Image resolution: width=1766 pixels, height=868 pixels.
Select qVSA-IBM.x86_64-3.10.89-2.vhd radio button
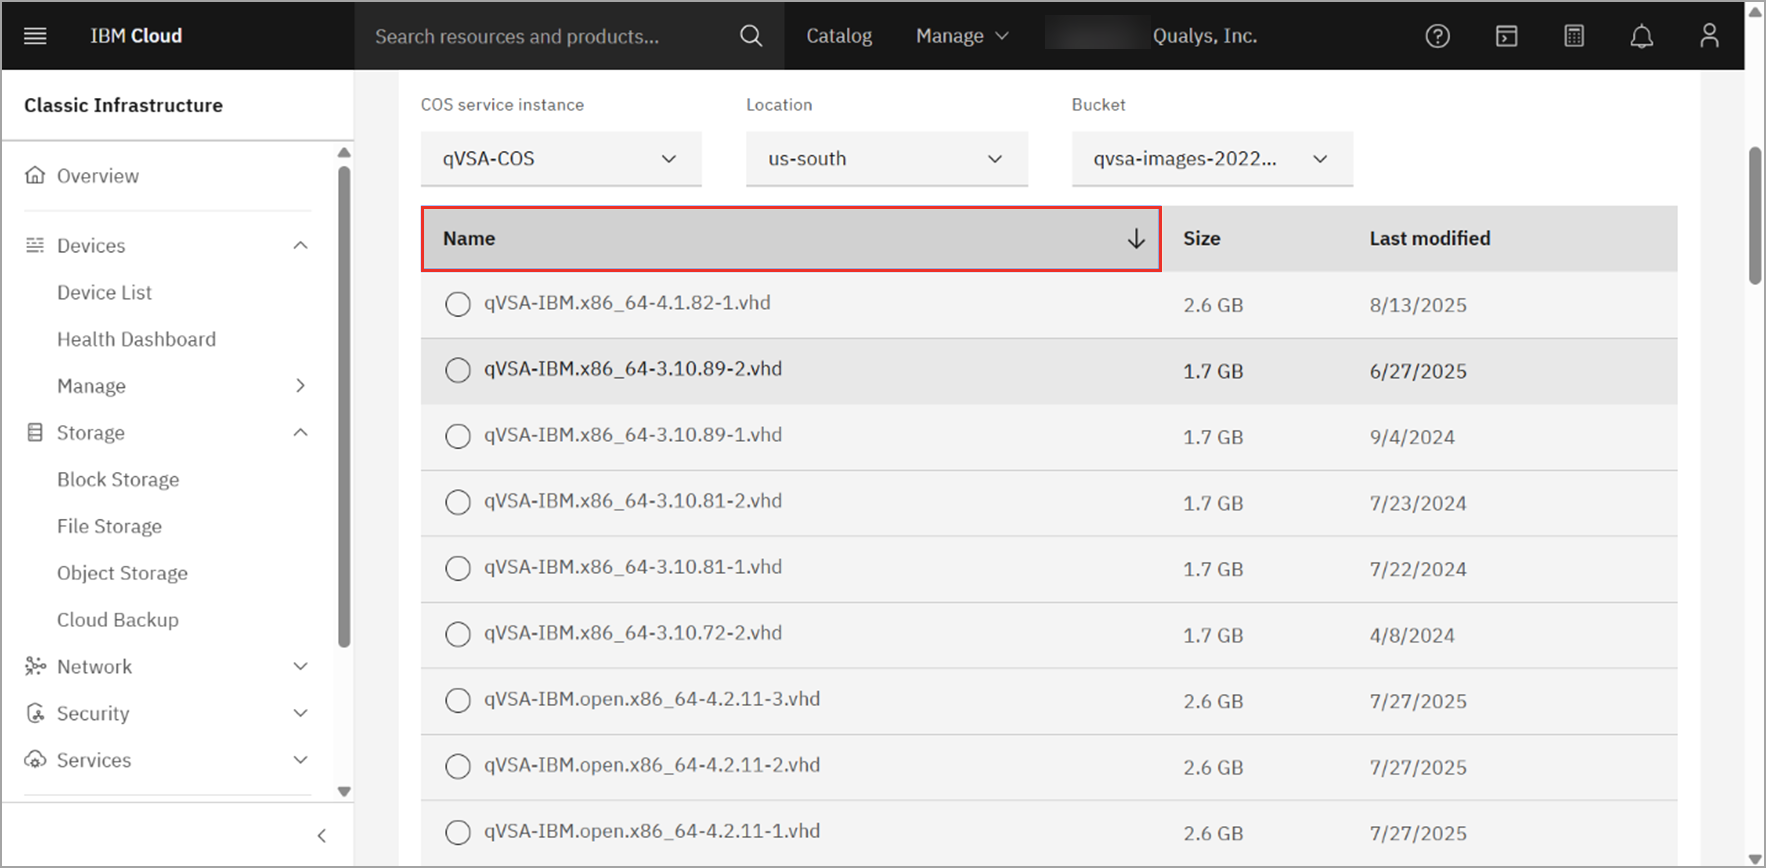tap(458, 370)
